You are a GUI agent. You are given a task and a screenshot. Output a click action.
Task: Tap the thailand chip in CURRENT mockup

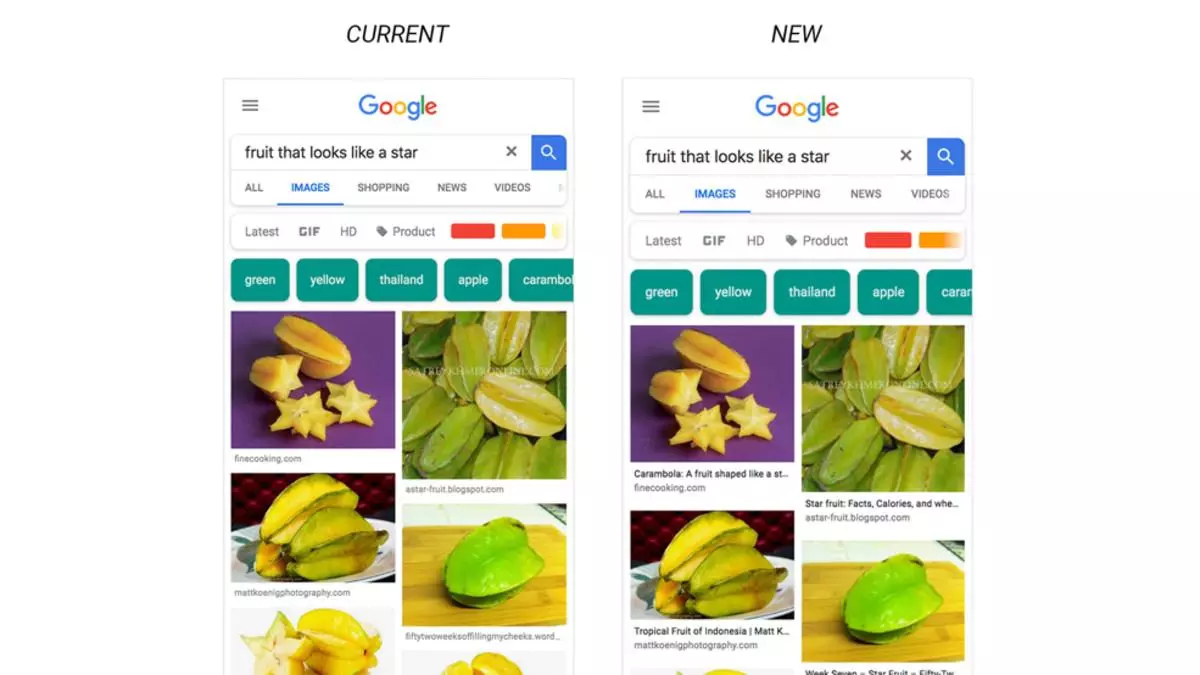[401, 280]
